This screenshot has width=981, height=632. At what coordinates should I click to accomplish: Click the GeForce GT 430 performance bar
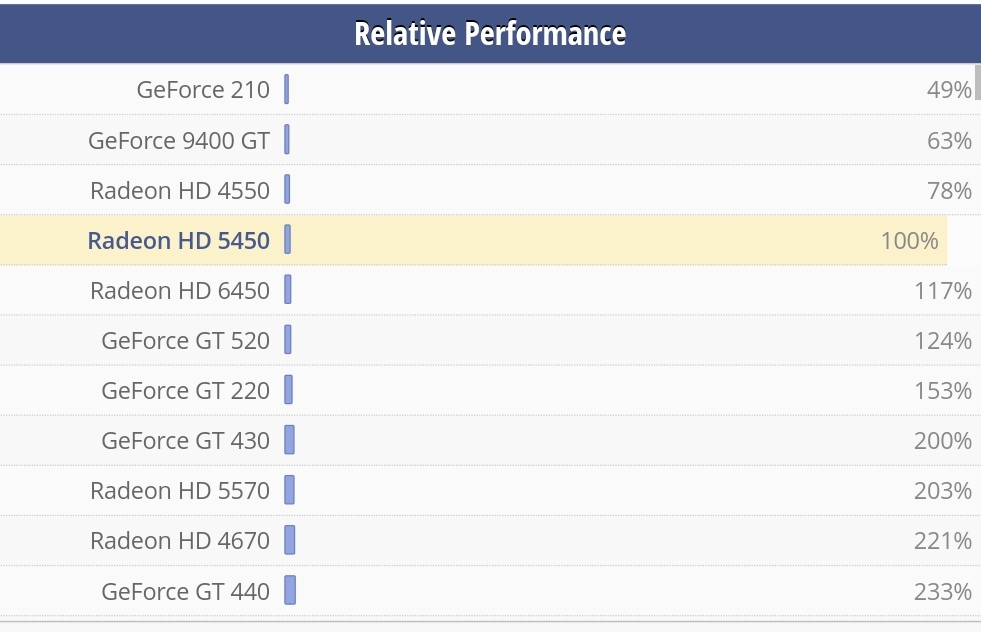[289, 440]
